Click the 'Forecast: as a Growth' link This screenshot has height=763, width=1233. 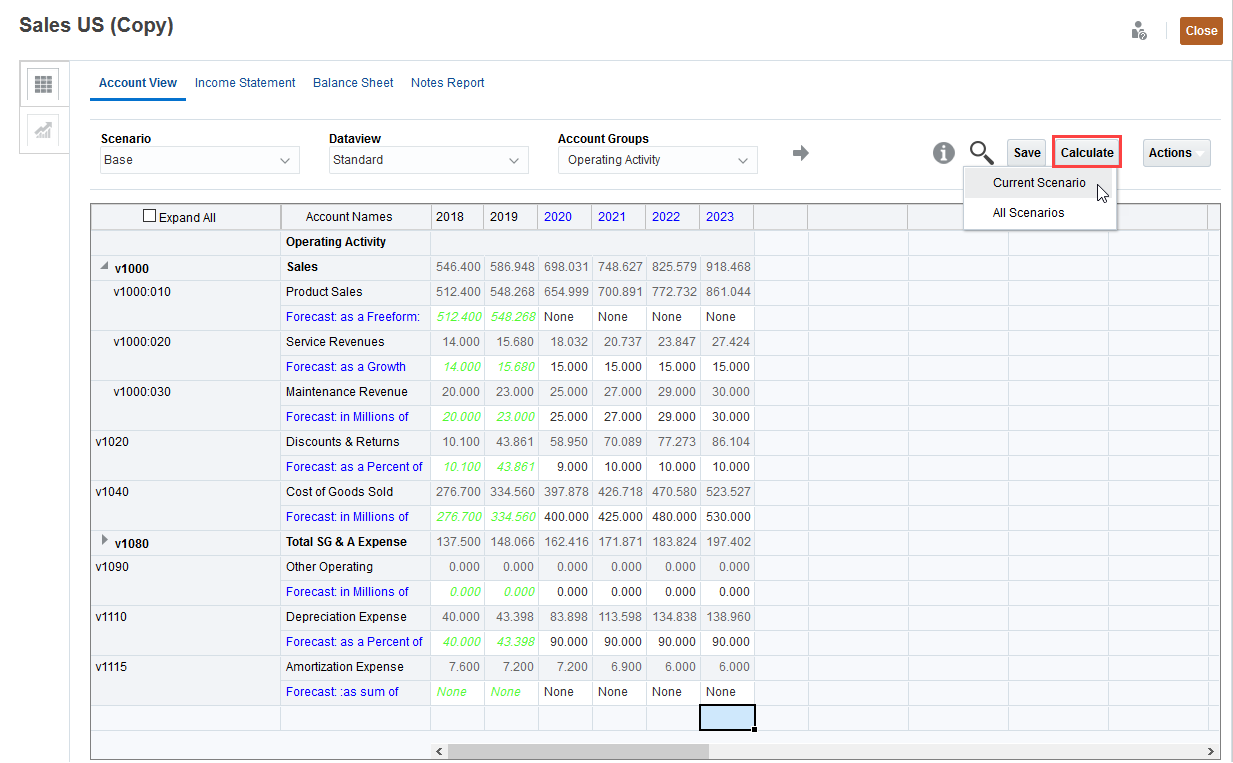pos(345,367)
